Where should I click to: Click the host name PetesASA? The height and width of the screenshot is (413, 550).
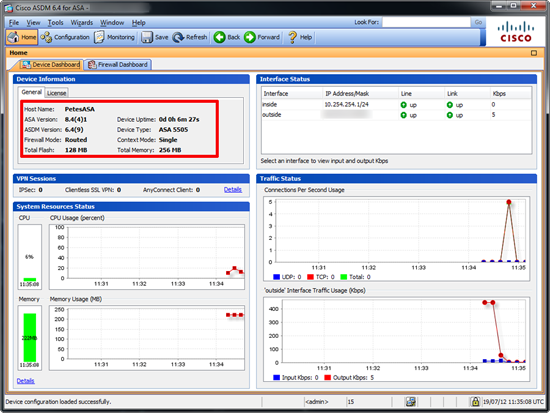pyautogui.click(x=80, y=109)
